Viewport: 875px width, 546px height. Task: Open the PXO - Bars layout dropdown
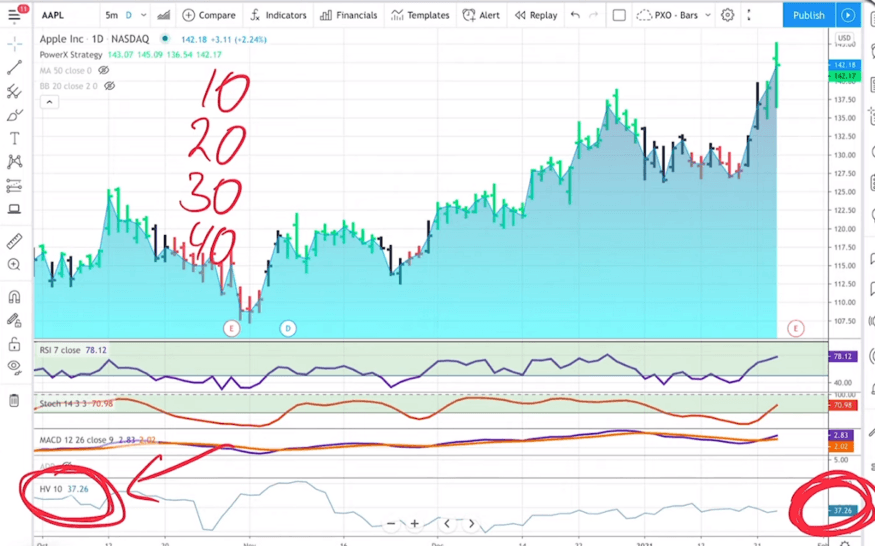[x=674, y=15]
